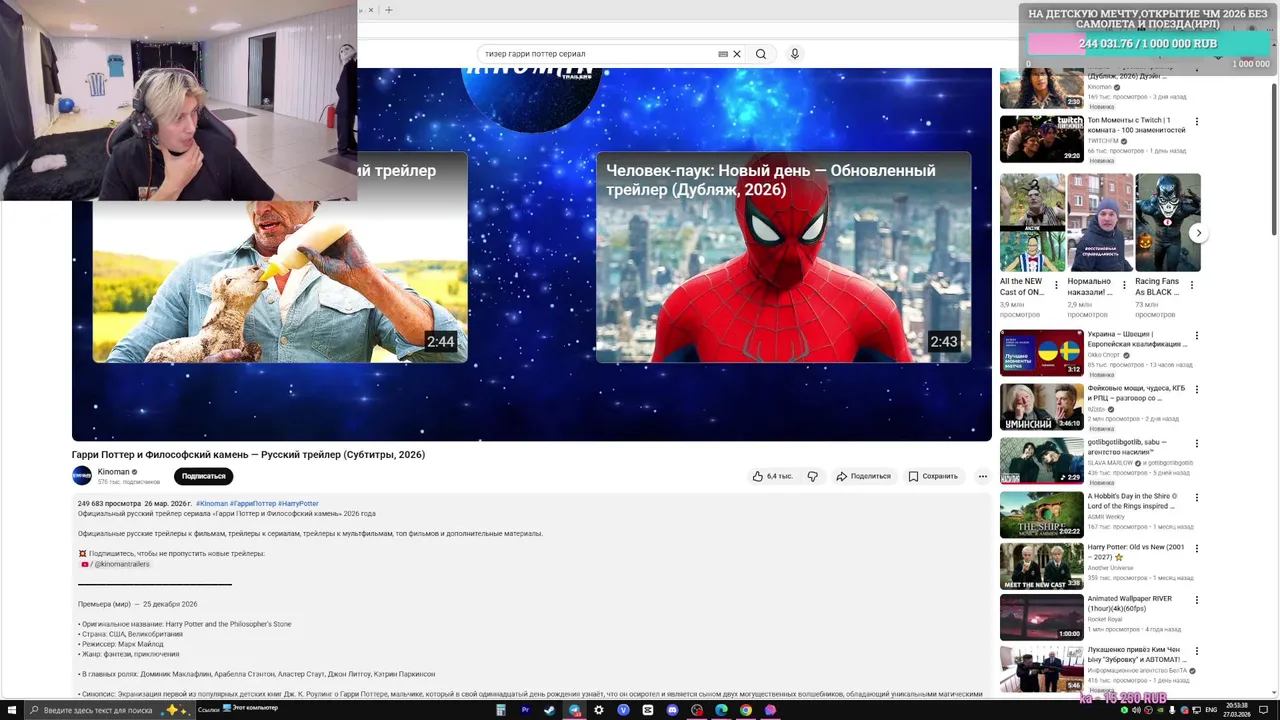Open the Kinoman channel avatar
This screenshot has width=1280, height=720.
(81, 476)
